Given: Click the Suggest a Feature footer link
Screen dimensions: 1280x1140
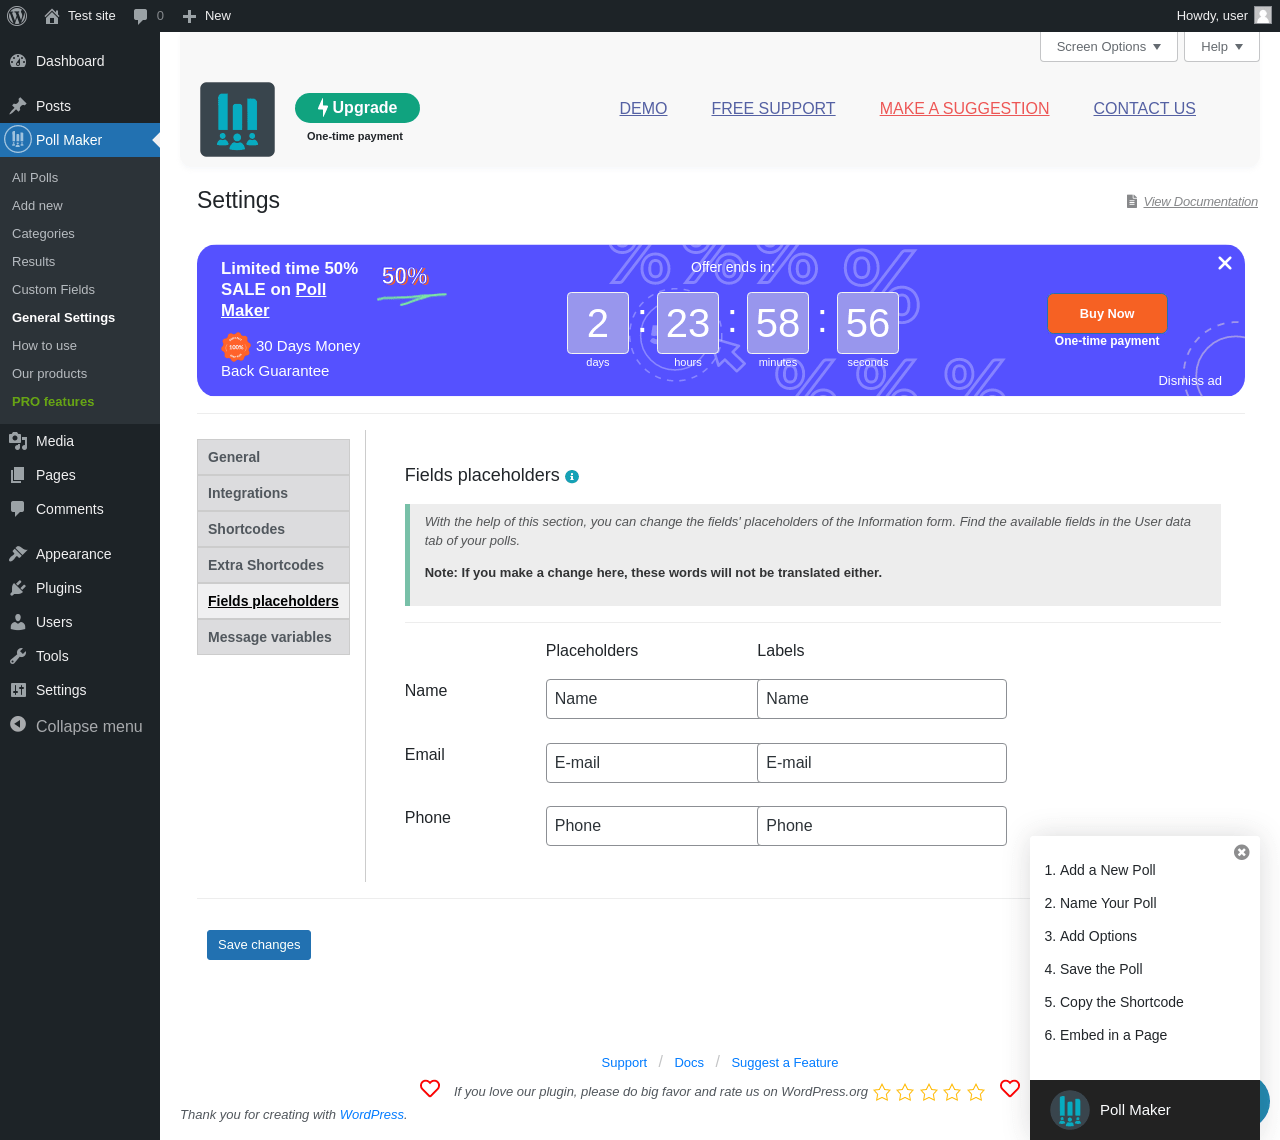Looking at the screenshot, I should tap(785, 1063).
